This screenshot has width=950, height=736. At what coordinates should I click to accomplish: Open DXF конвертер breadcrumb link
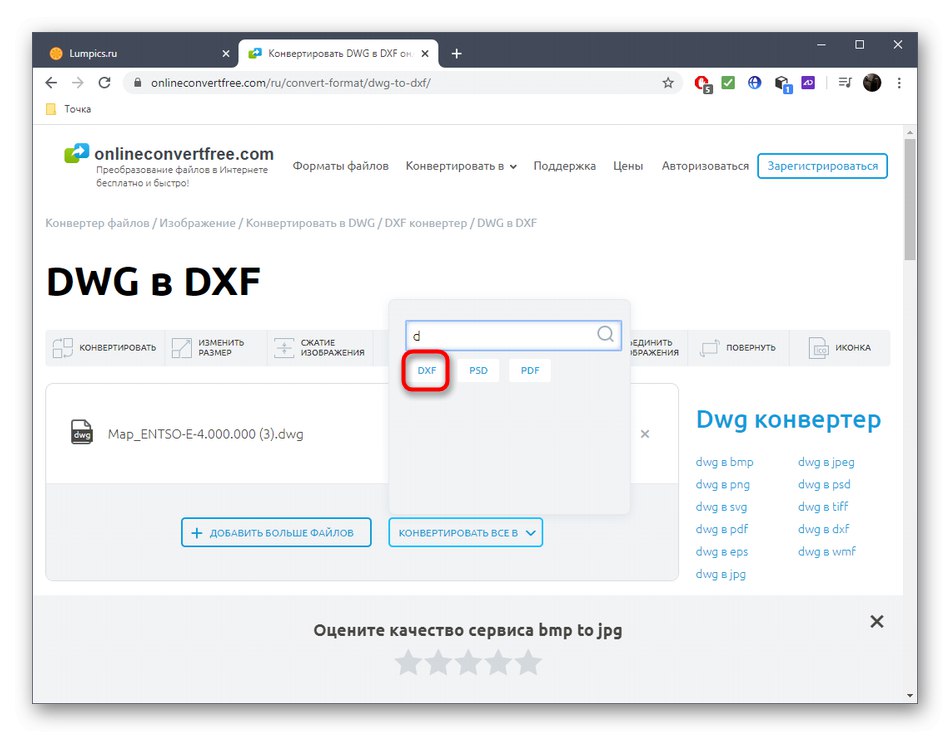[x=426, y=223]
